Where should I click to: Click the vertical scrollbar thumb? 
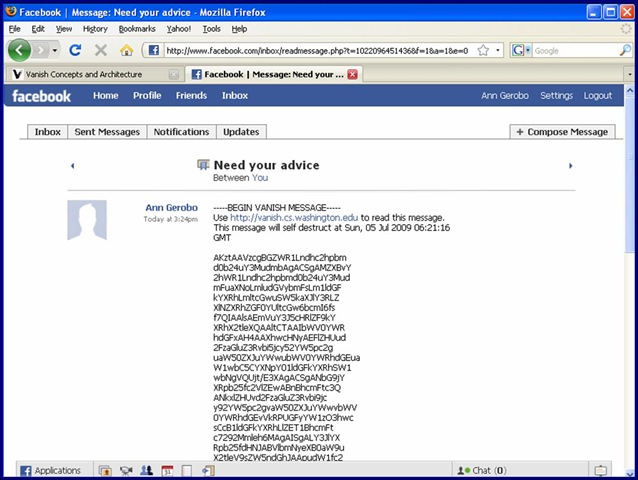(x=630, y=173)
